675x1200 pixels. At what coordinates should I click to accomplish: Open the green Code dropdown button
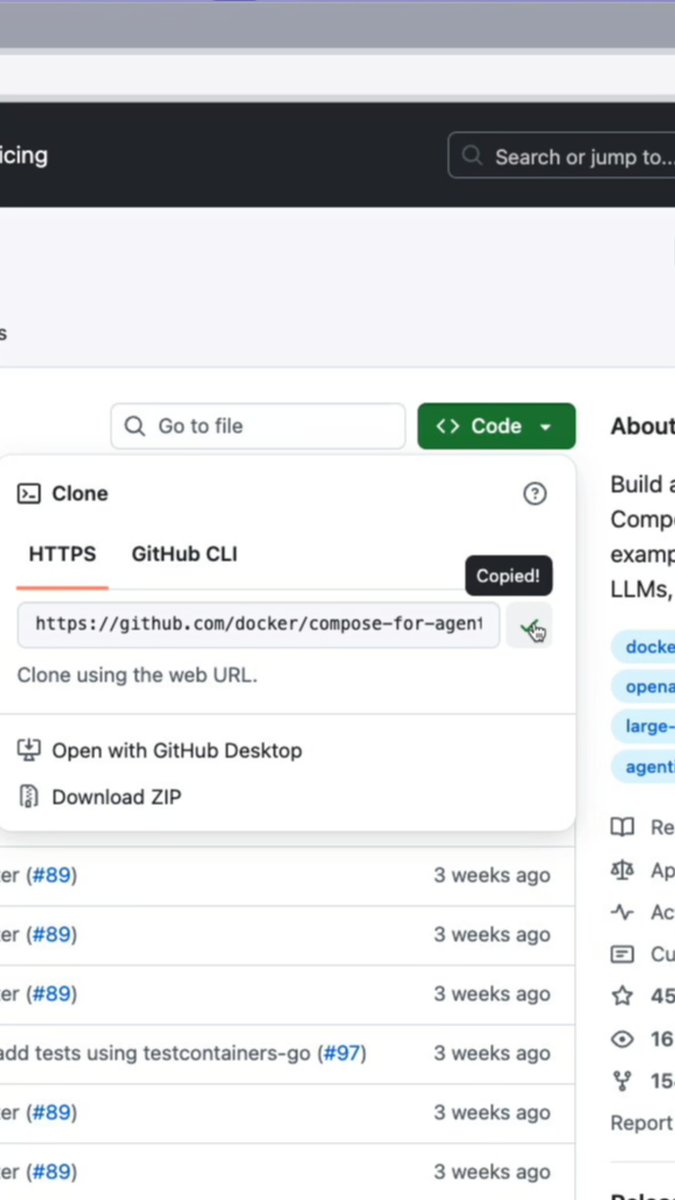click(497, 426)
